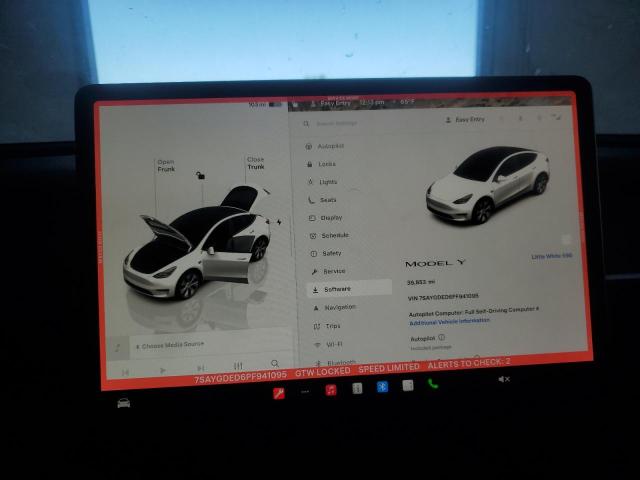Tap Close Trunk
The image size is (640, 480).
pyautogui.click(x=256, y=163)
